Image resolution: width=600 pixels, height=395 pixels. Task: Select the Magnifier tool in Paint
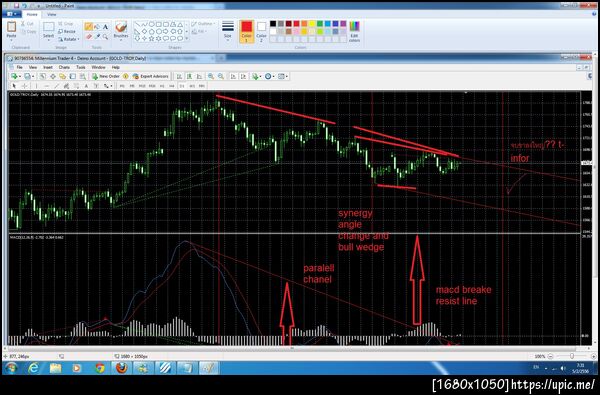click(105, 37)
